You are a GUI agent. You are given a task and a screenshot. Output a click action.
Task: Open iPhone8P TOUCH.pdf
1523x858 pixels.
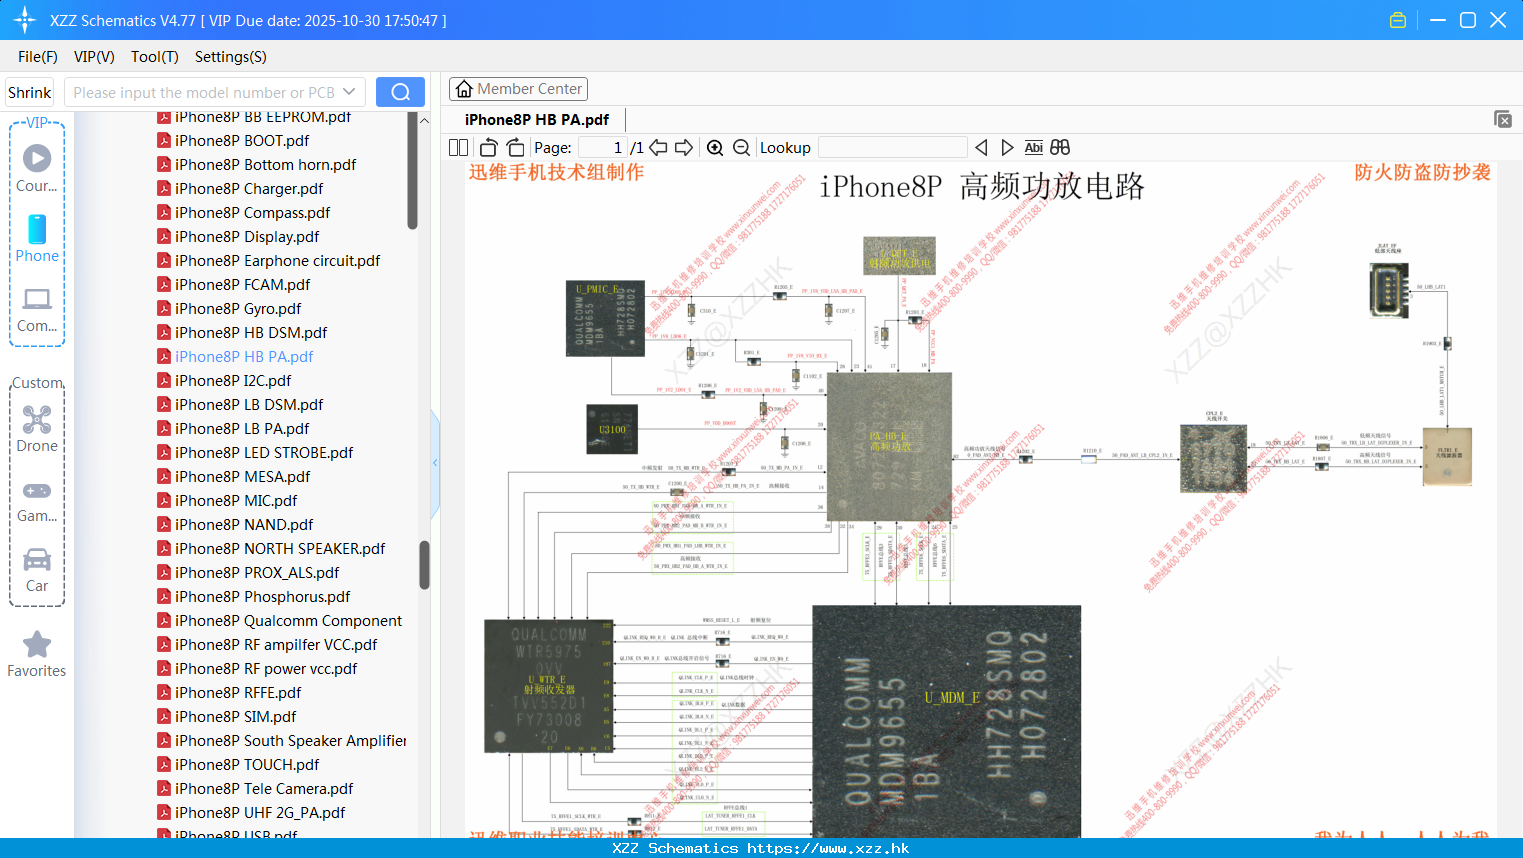click(x=247, y=764)
